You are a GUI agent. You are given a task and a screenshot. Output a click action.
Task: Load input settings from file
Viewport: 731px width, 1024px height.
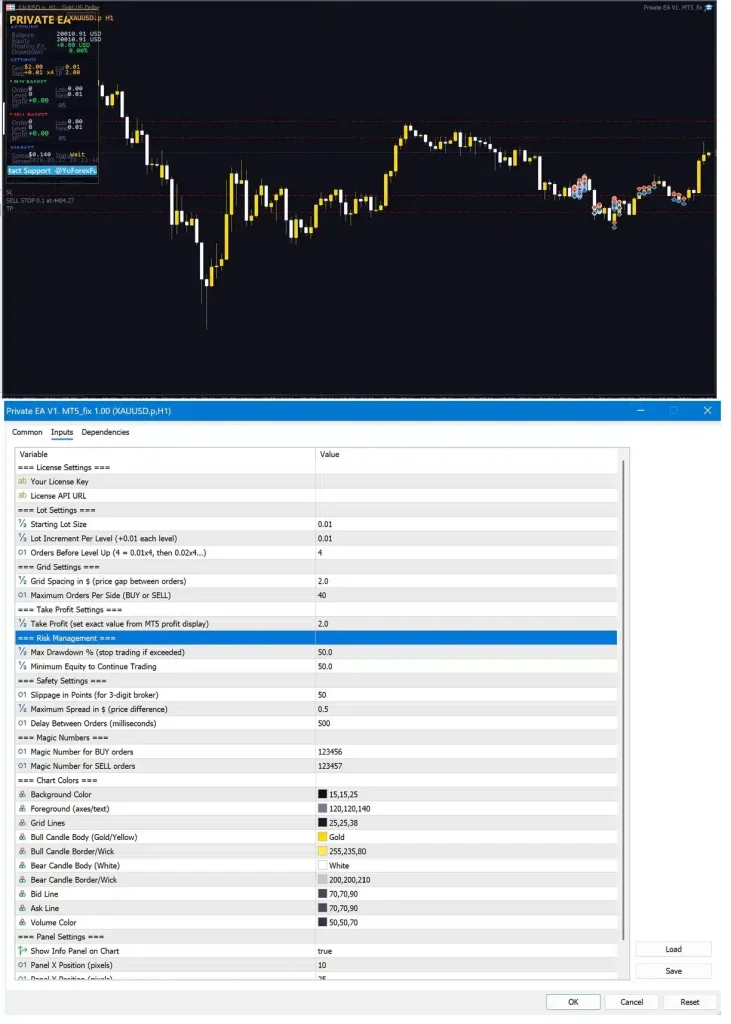(674, 950)
